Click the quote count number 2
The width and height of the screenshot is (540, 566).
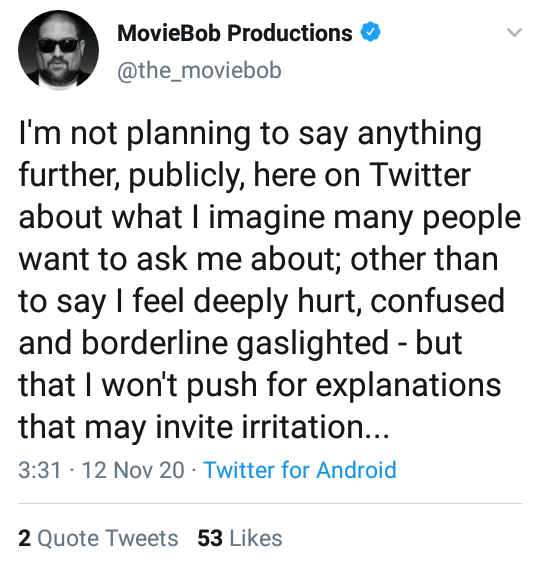pos(25,538)
